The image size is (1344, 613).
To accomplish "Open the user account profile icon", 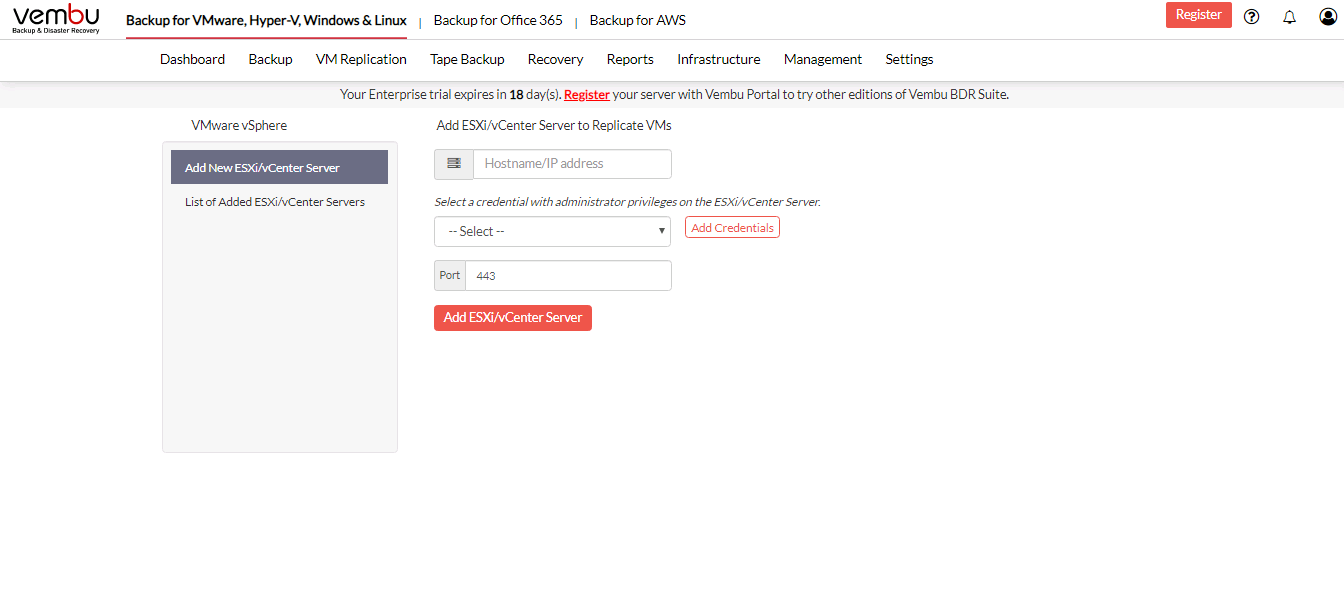I will pyautogui.click(x=1327, y=17).
